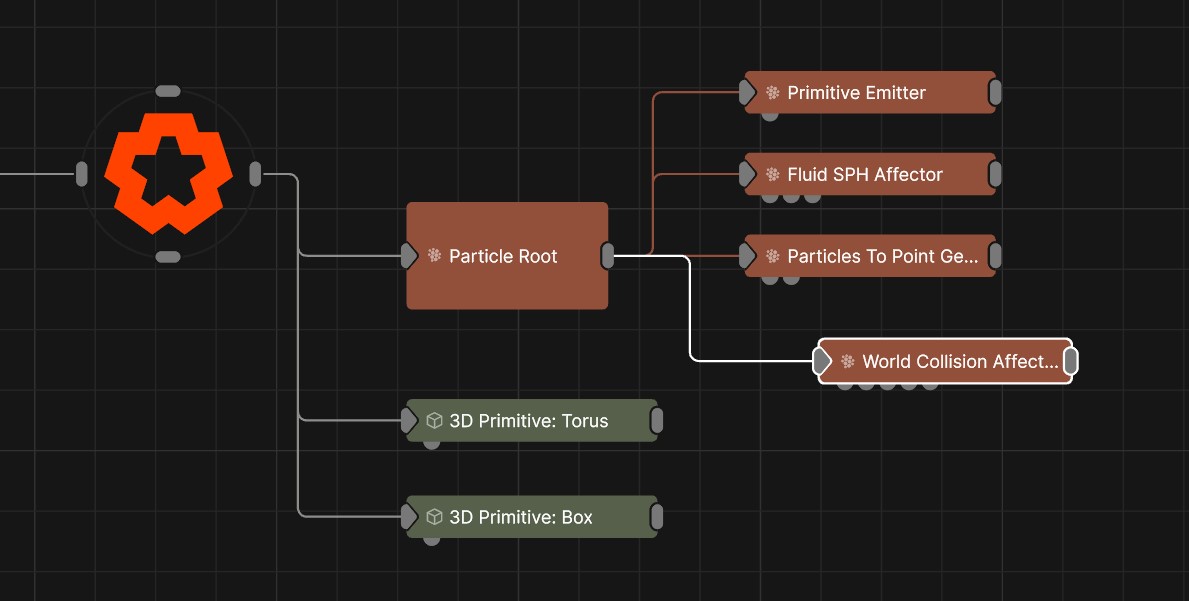Click Particles To Point Ge... input arrow port

[747, 256]
